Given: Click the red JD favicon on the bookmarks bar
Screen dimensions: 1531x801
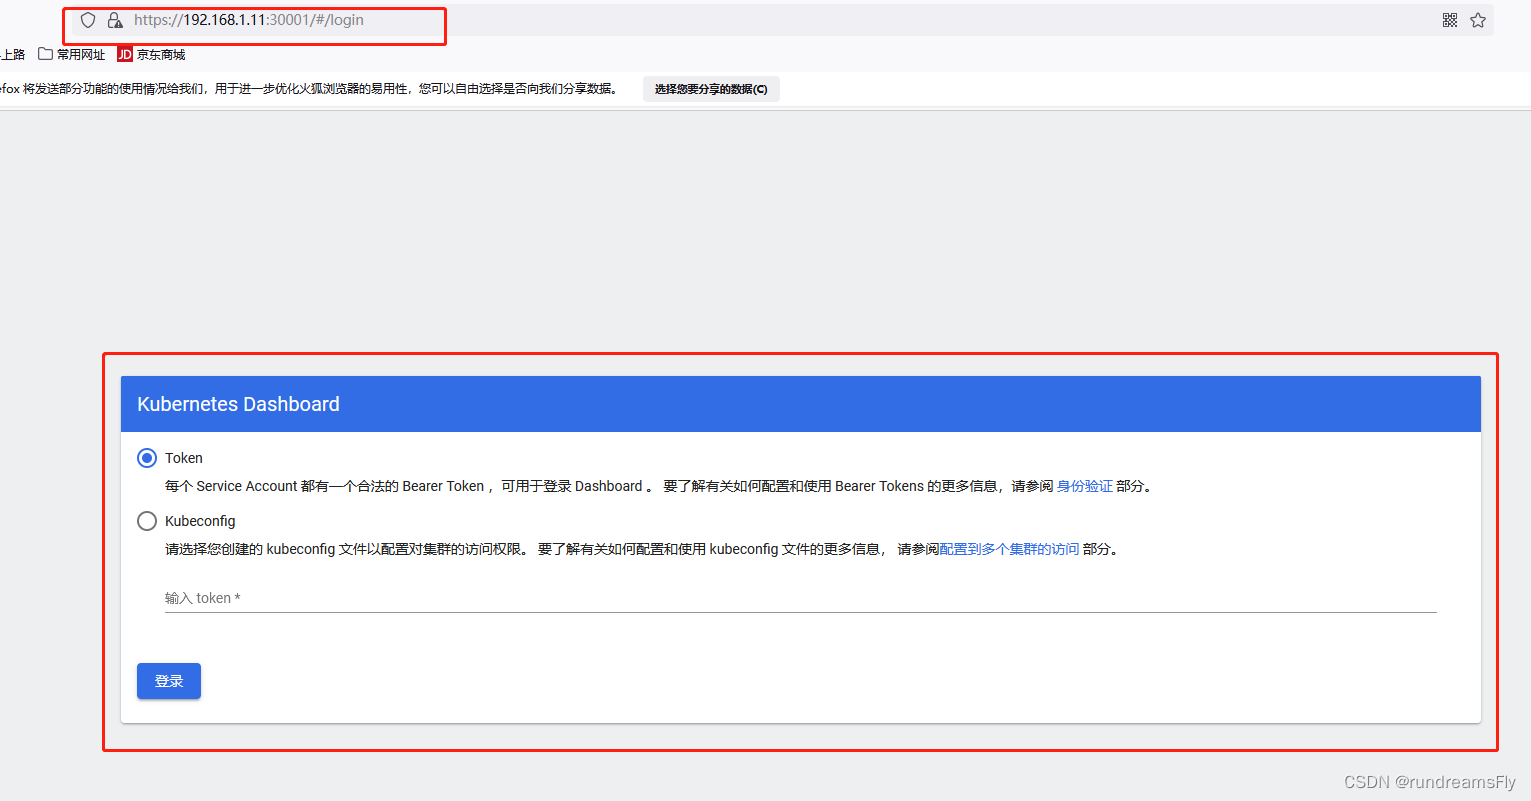Looking at the screenshot, I should point(124,54).
